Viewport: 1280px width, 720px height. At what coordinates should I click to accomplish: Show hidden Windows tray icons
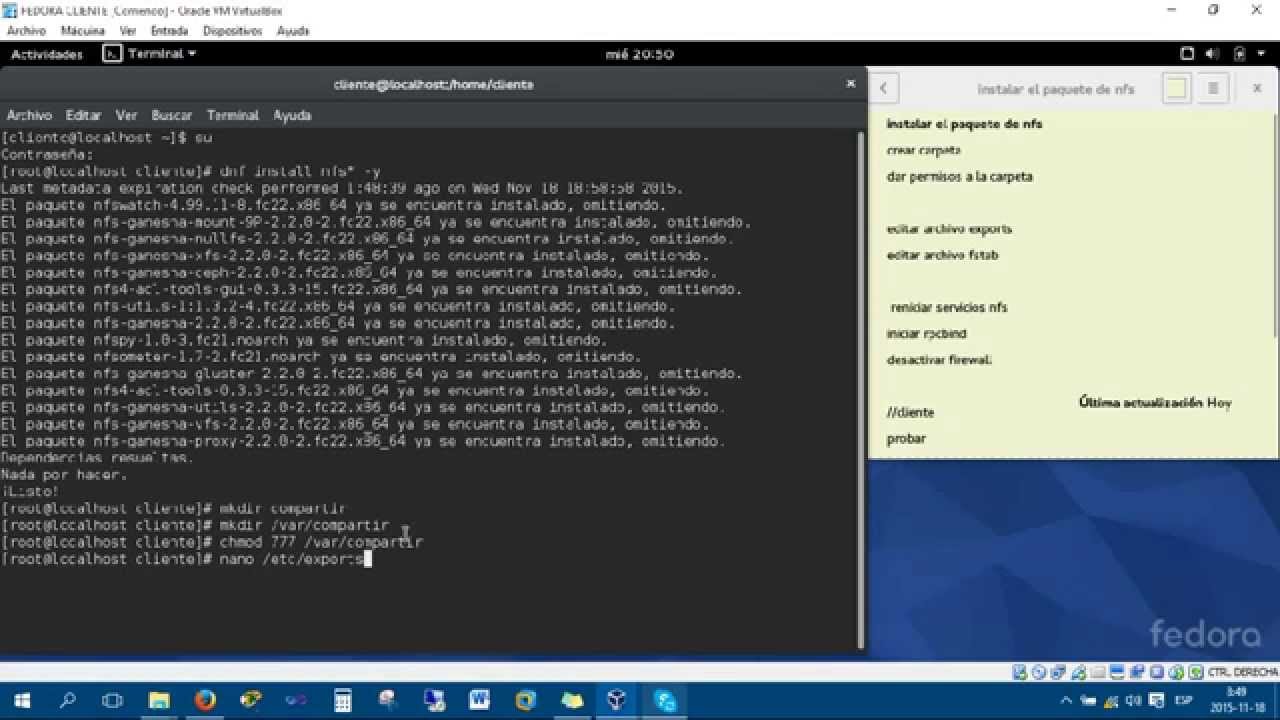pos(1068,700)
